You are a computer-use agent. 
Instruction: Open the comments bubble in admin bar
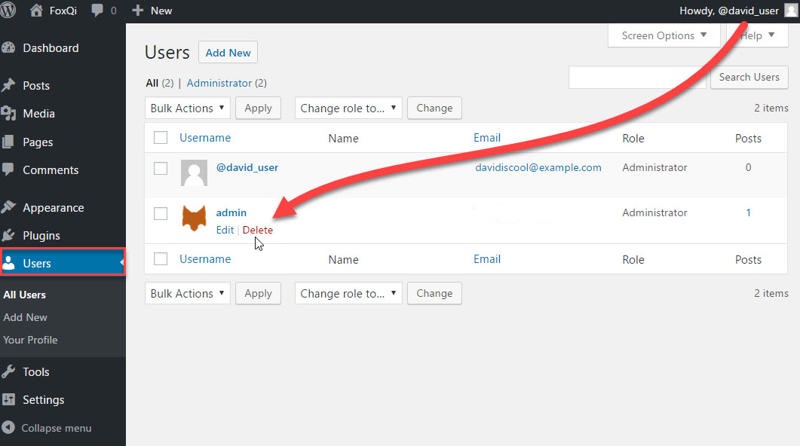click(x=100, y=11)
